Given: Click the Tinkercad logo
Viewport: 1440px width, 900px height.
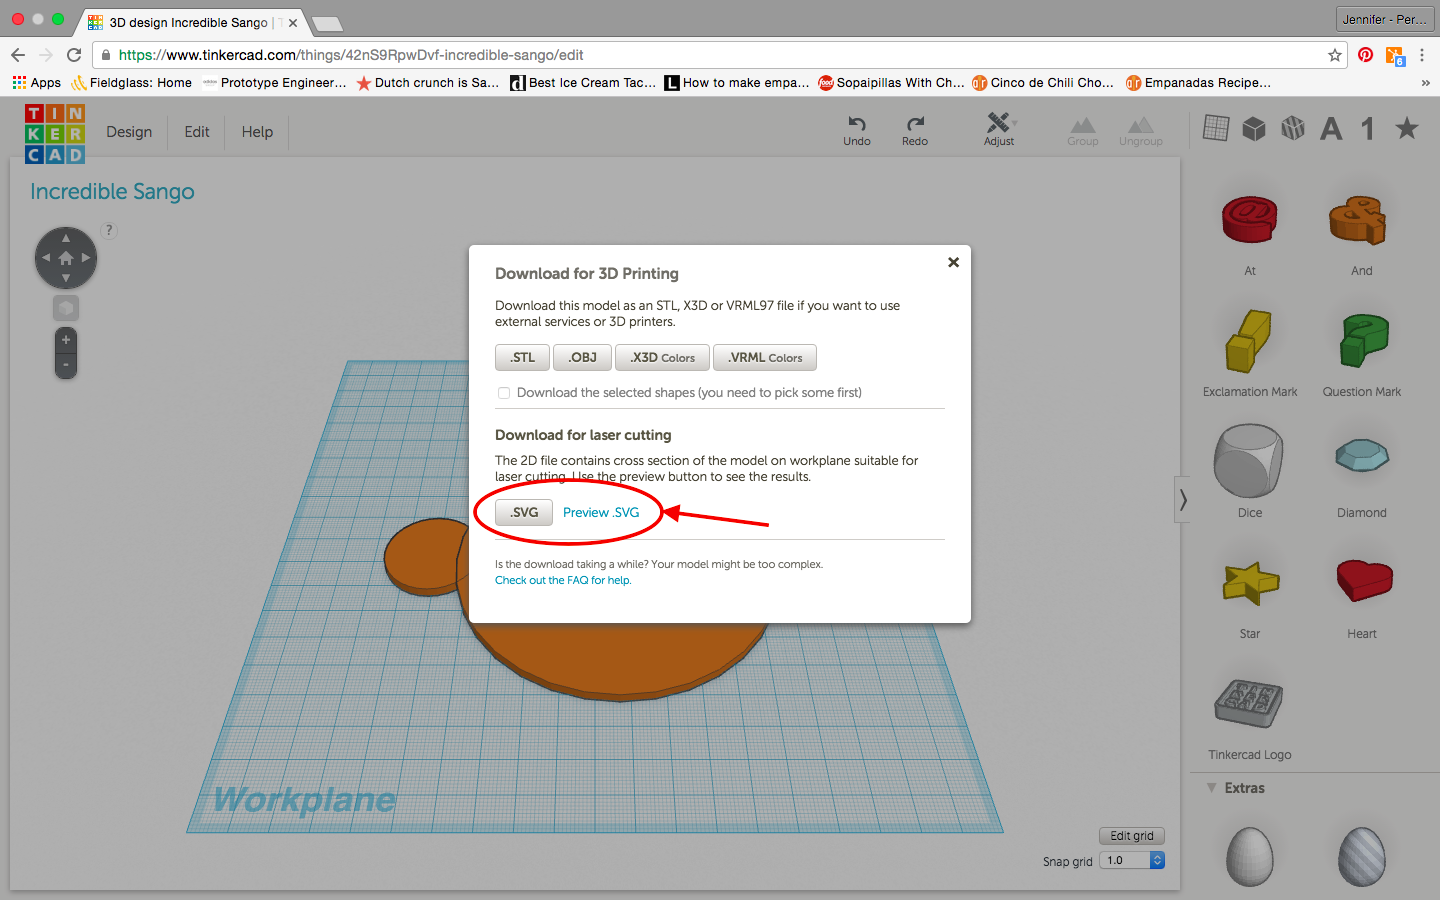Looking at the screenshot, I should click(x=55, y=133).
